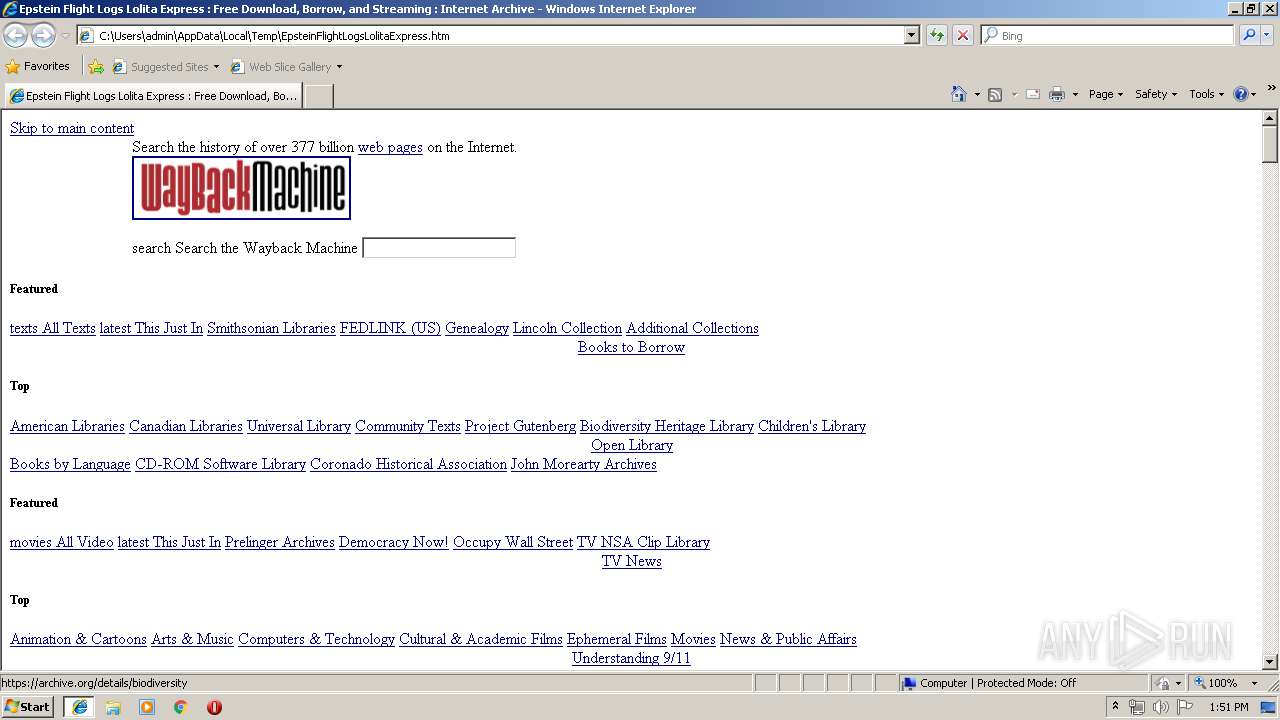This screenshot has width=1280, height=720.
Task: Open a new blank tab
Action: (x=318, y=96)
